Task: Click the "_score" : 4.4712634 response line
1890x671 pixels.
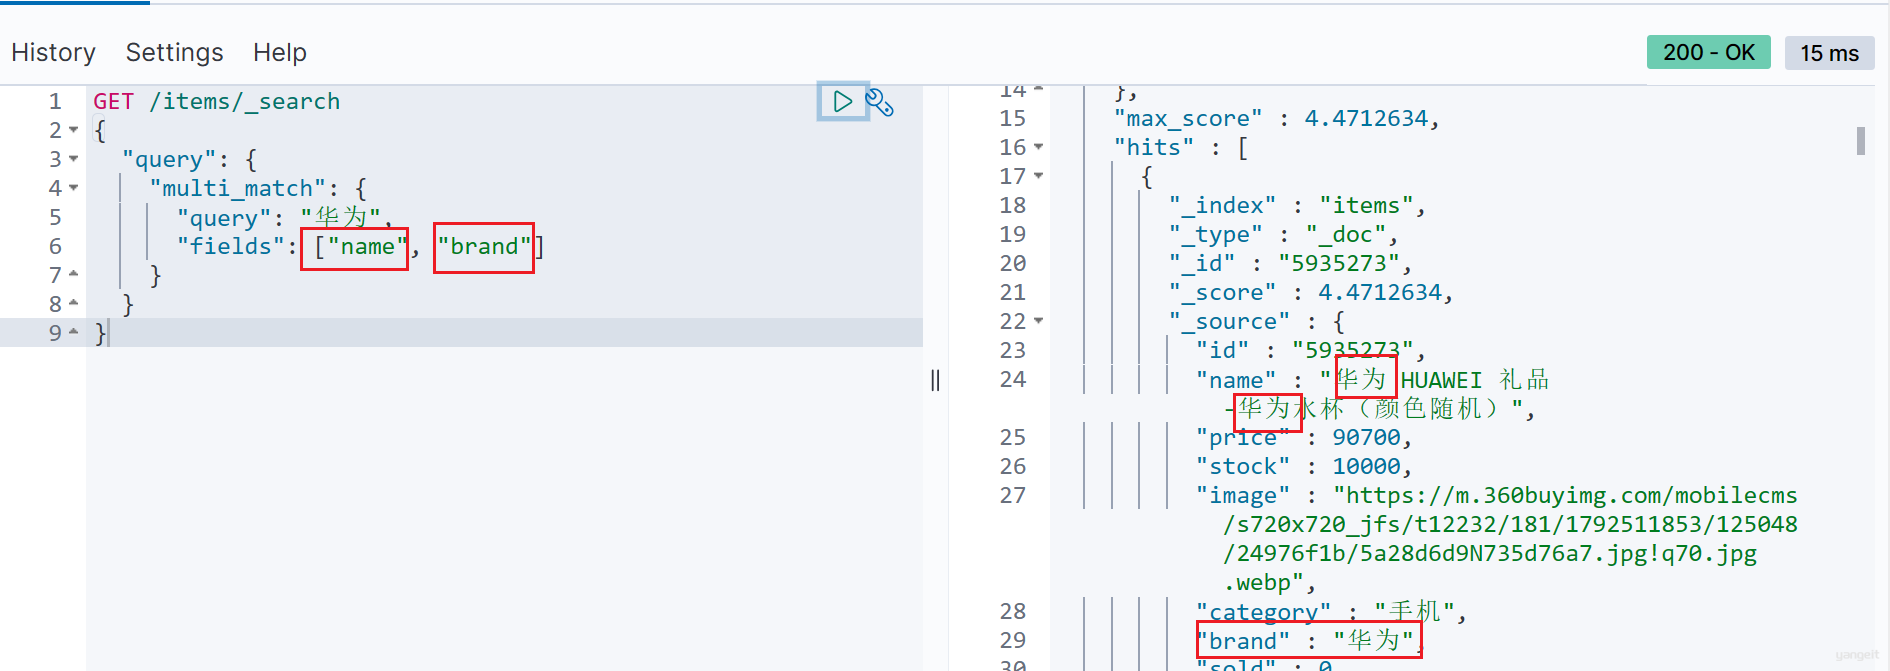Action: [x=1310, y=292]
